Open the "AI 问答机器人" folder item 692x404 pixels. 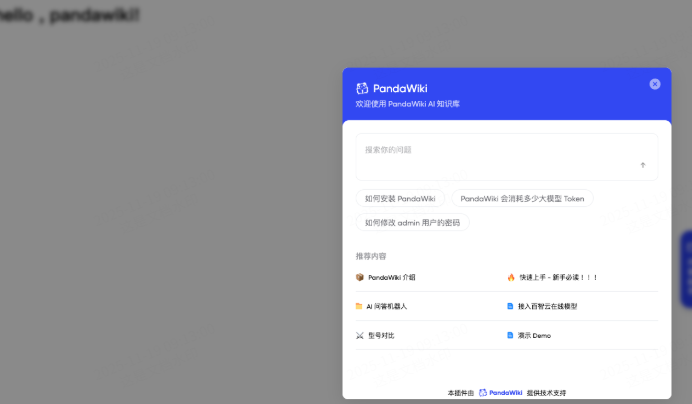tap(387, 306)
